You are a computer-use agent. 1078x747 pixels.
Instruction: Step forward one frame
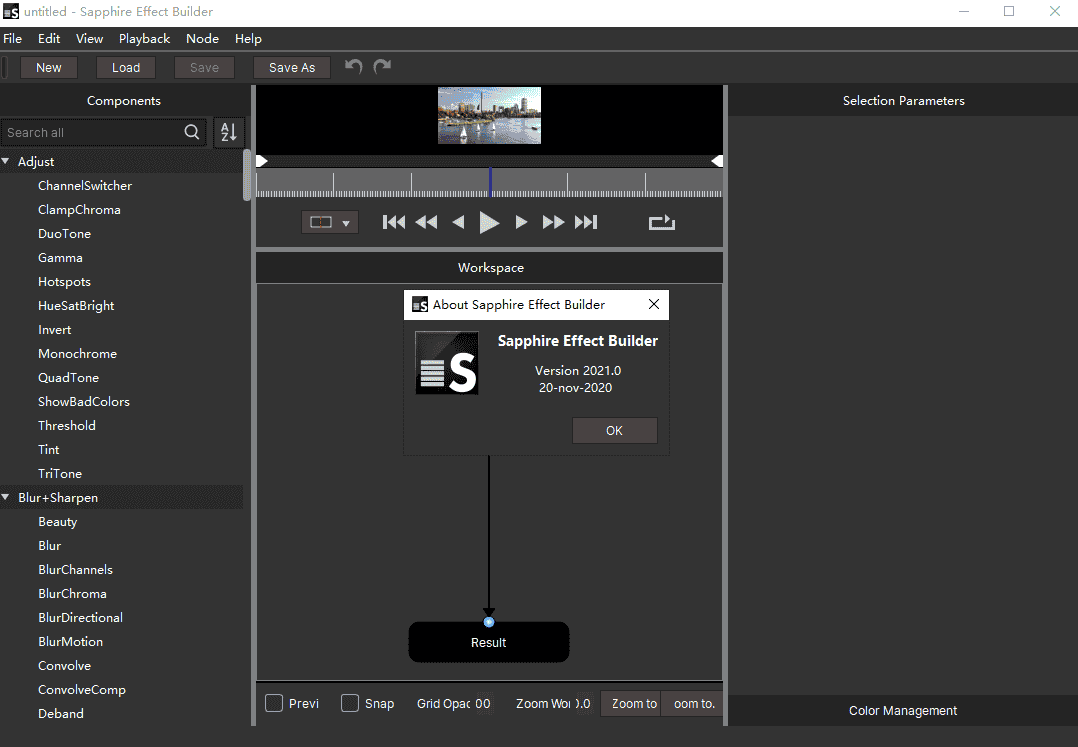coord(521,222)
